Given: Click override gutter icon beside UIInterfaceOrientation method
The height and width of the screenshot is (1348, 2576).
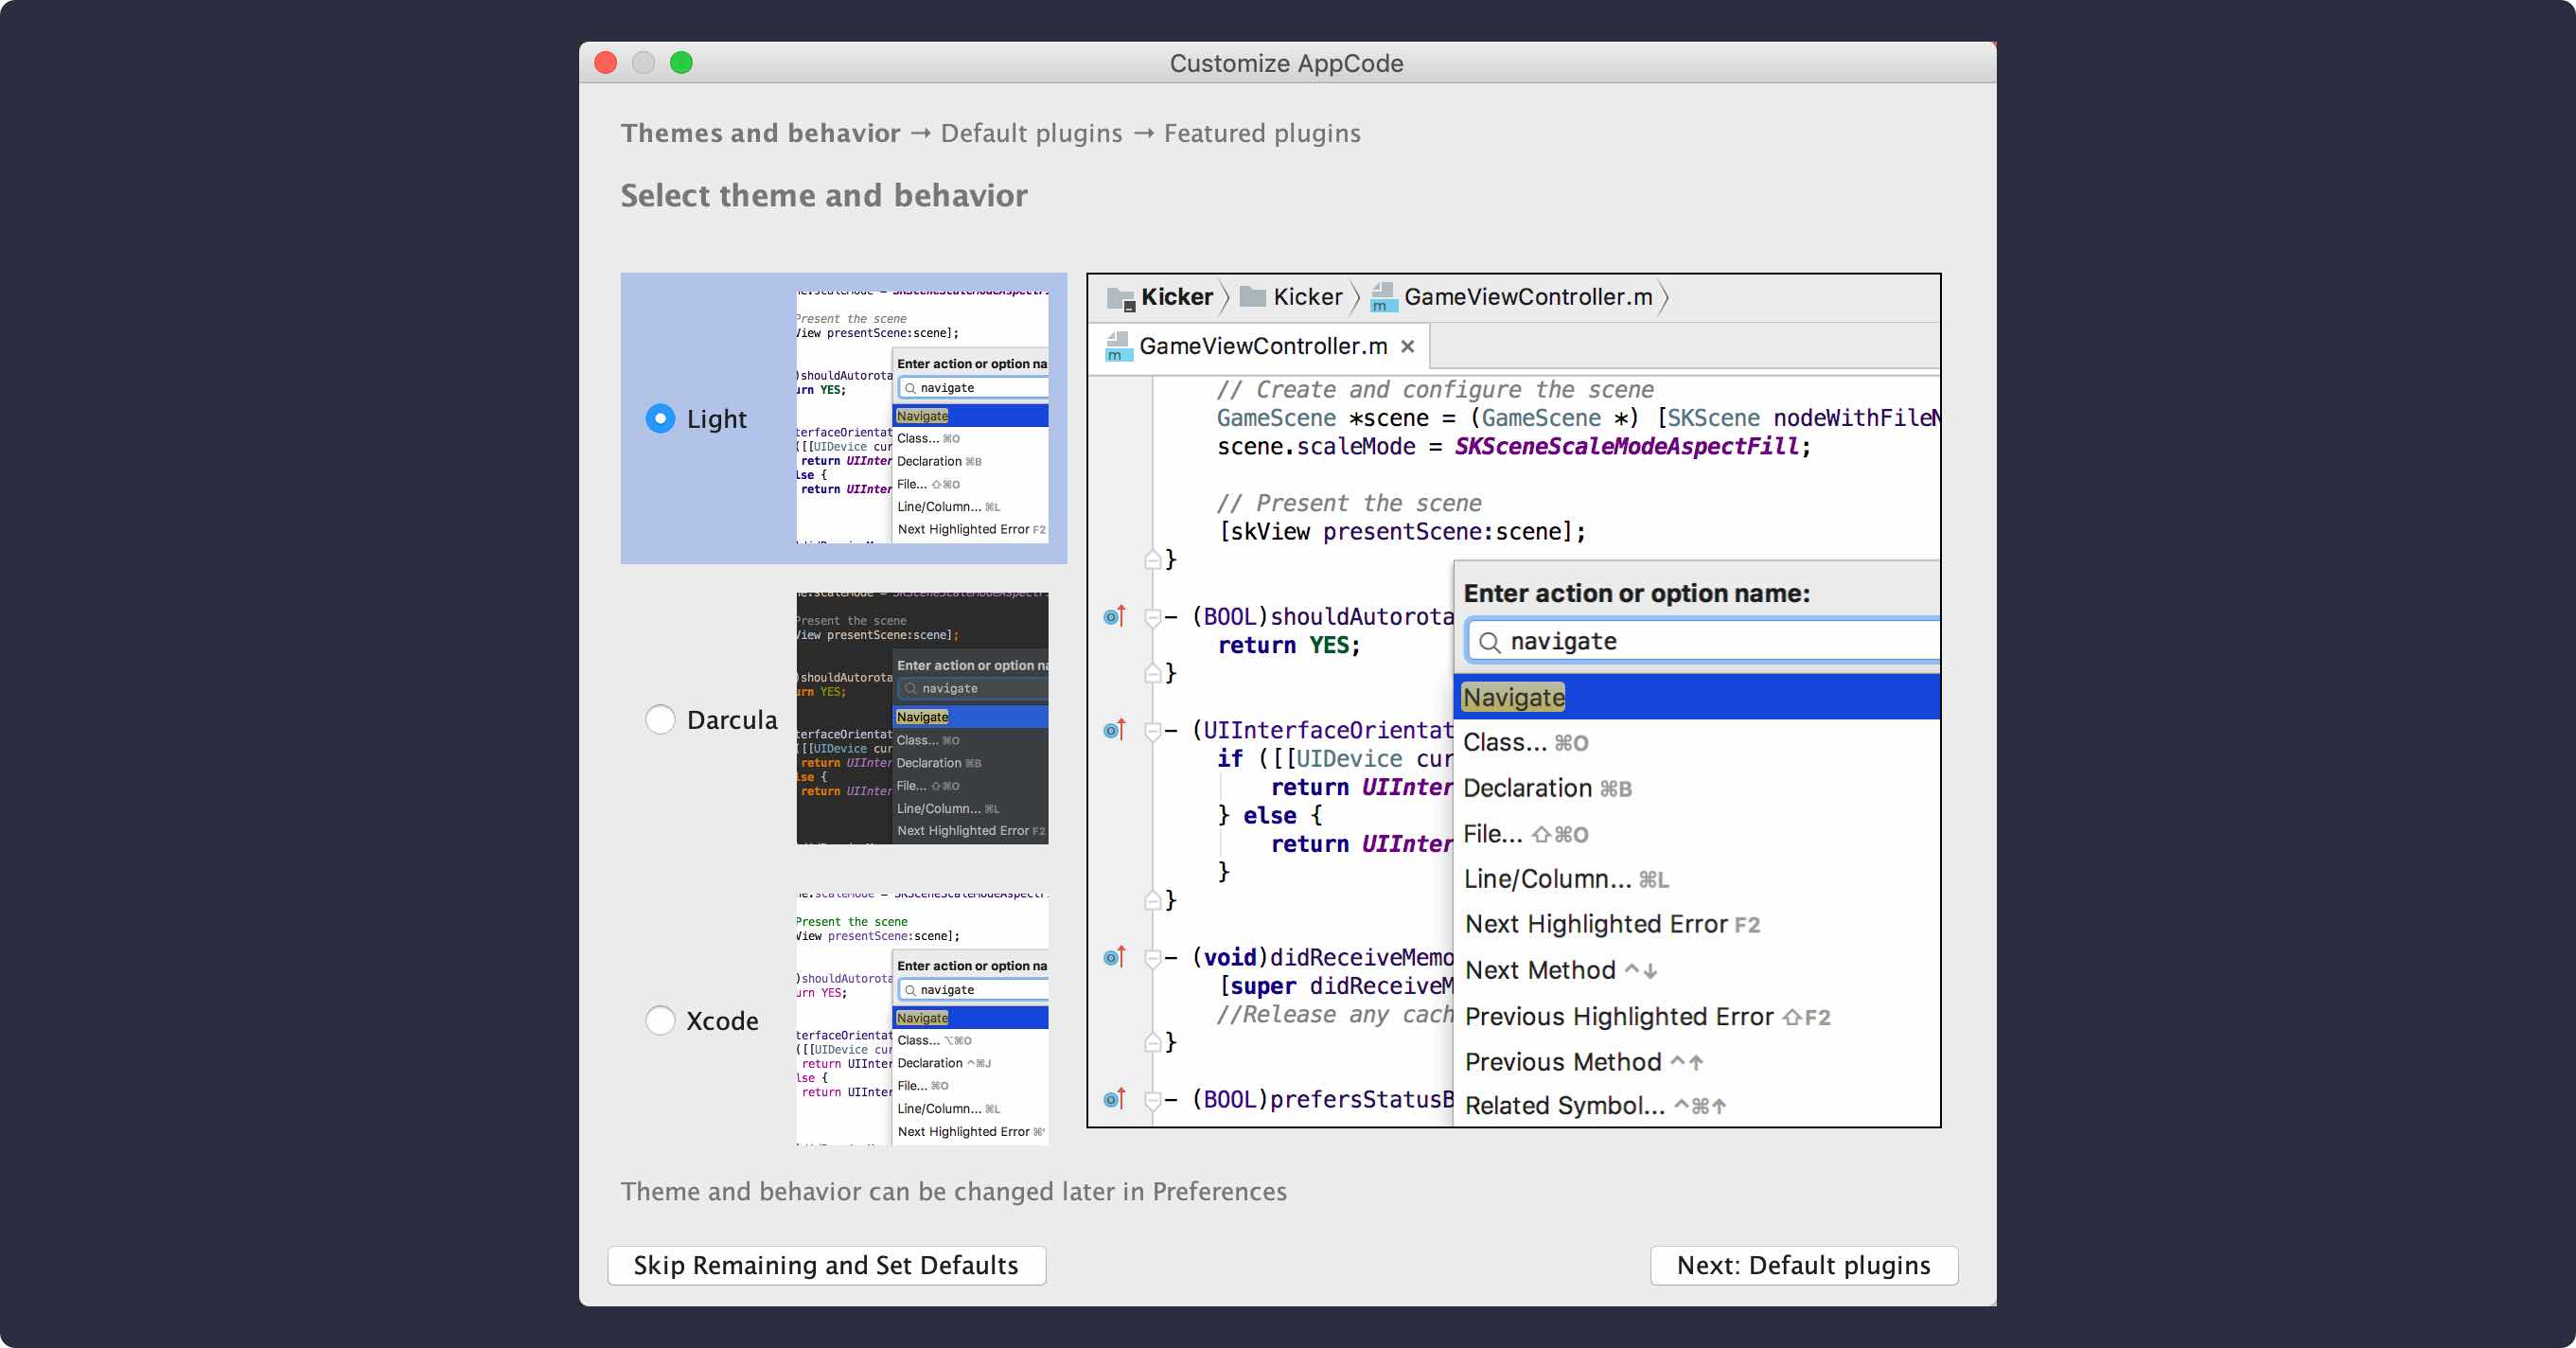Looking at the screenshot, I should click(1114, 730).
